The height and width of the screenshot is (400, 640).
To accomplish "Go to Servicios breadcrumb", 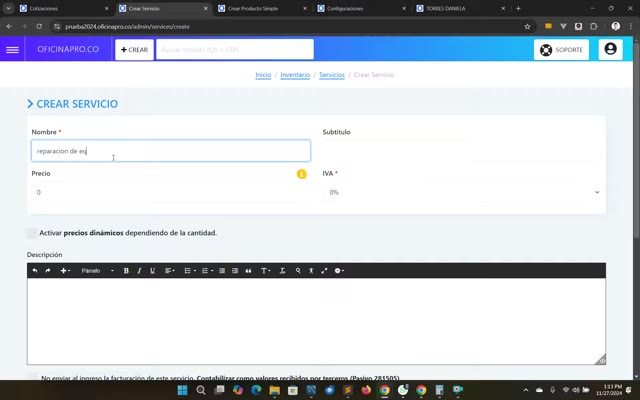I will [x=332, y=75].
